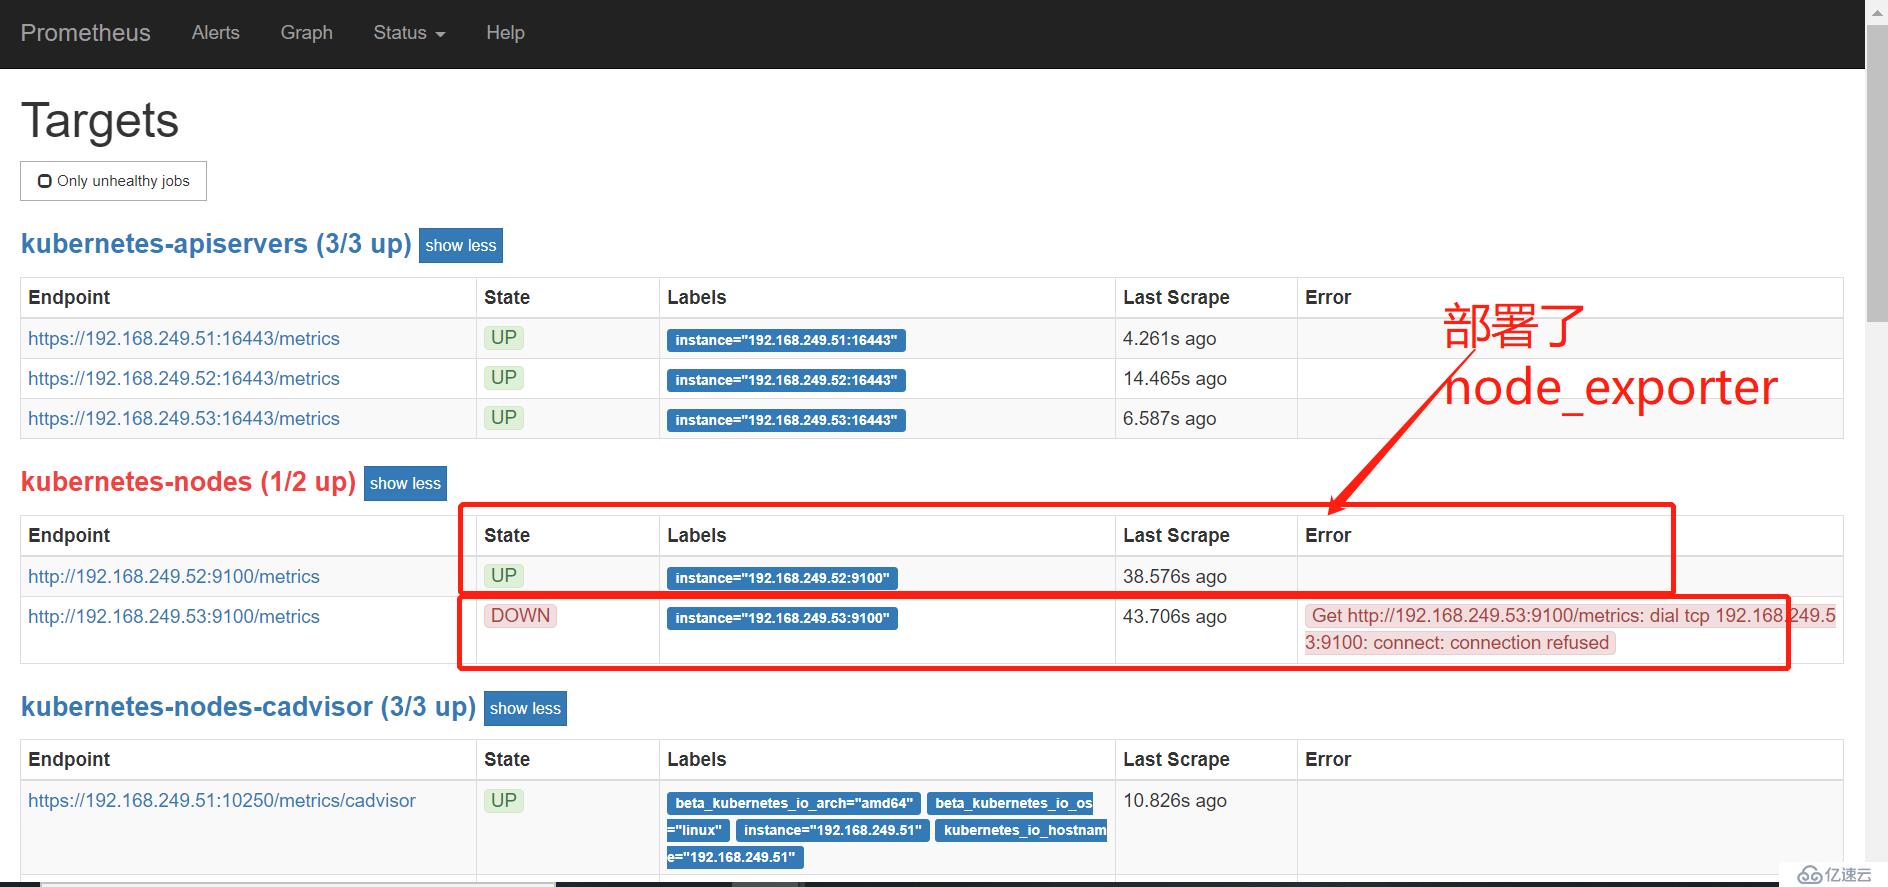Click the 43.706s ago last scrape value

click(1175, 617)
